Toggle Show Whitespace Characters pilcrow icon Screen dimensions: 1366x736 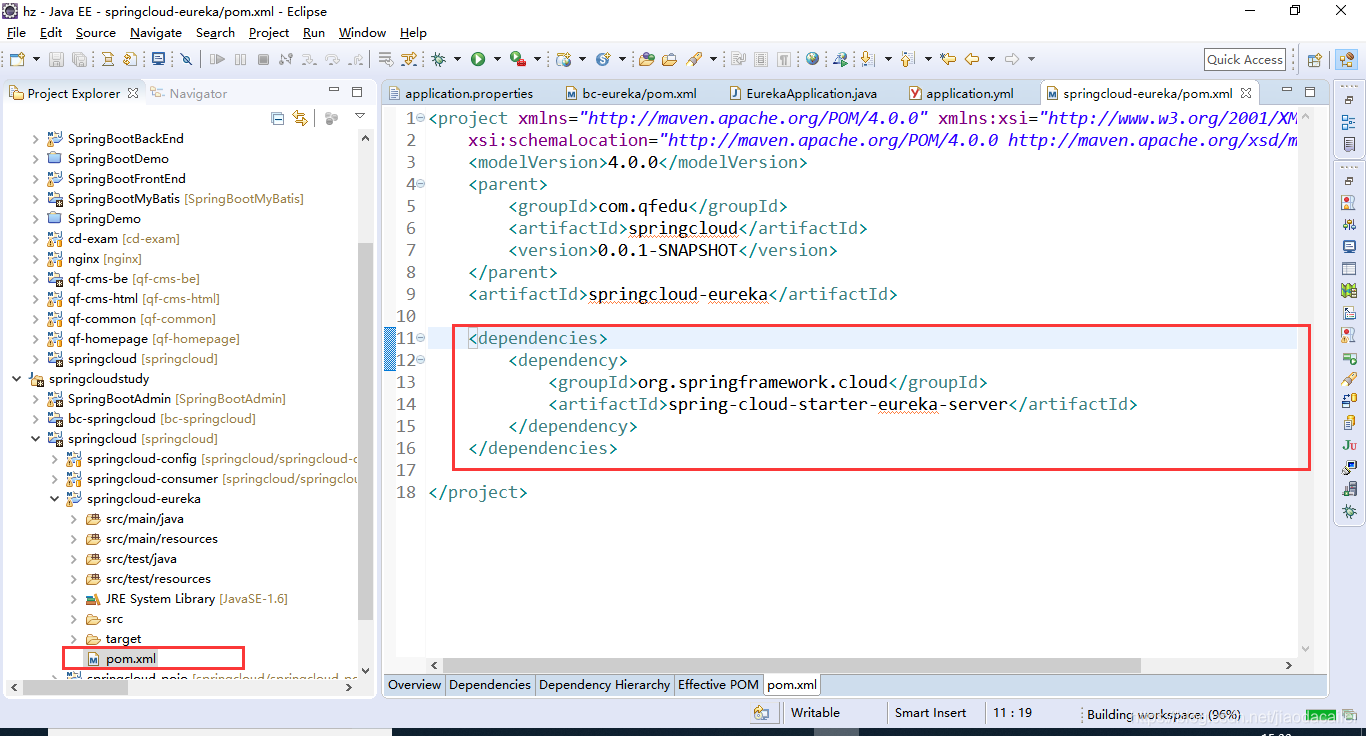pyautogui.click(x=784, y=59)
